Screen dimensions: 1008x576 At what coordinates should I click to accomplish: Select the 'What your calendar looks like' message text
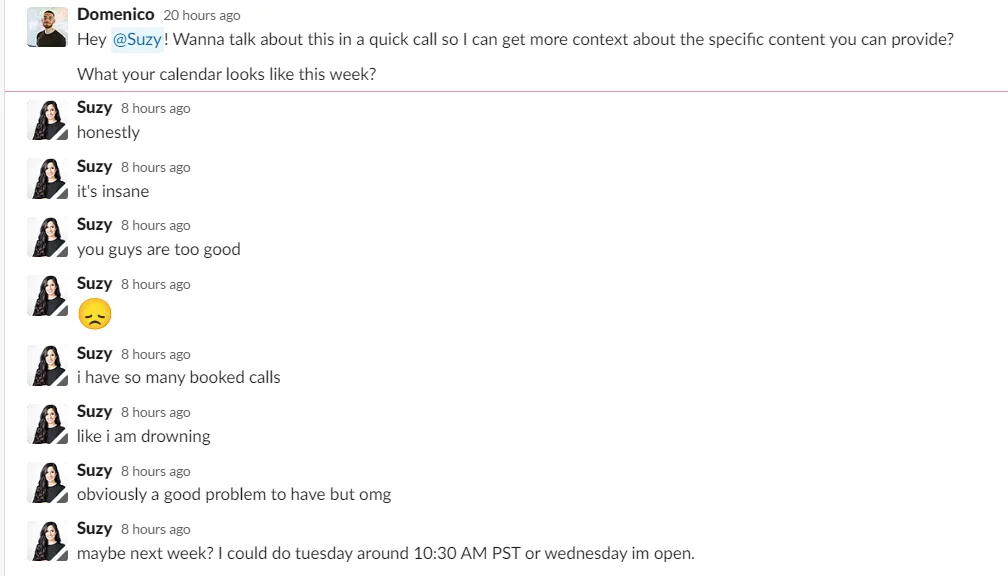click(226, 75)
